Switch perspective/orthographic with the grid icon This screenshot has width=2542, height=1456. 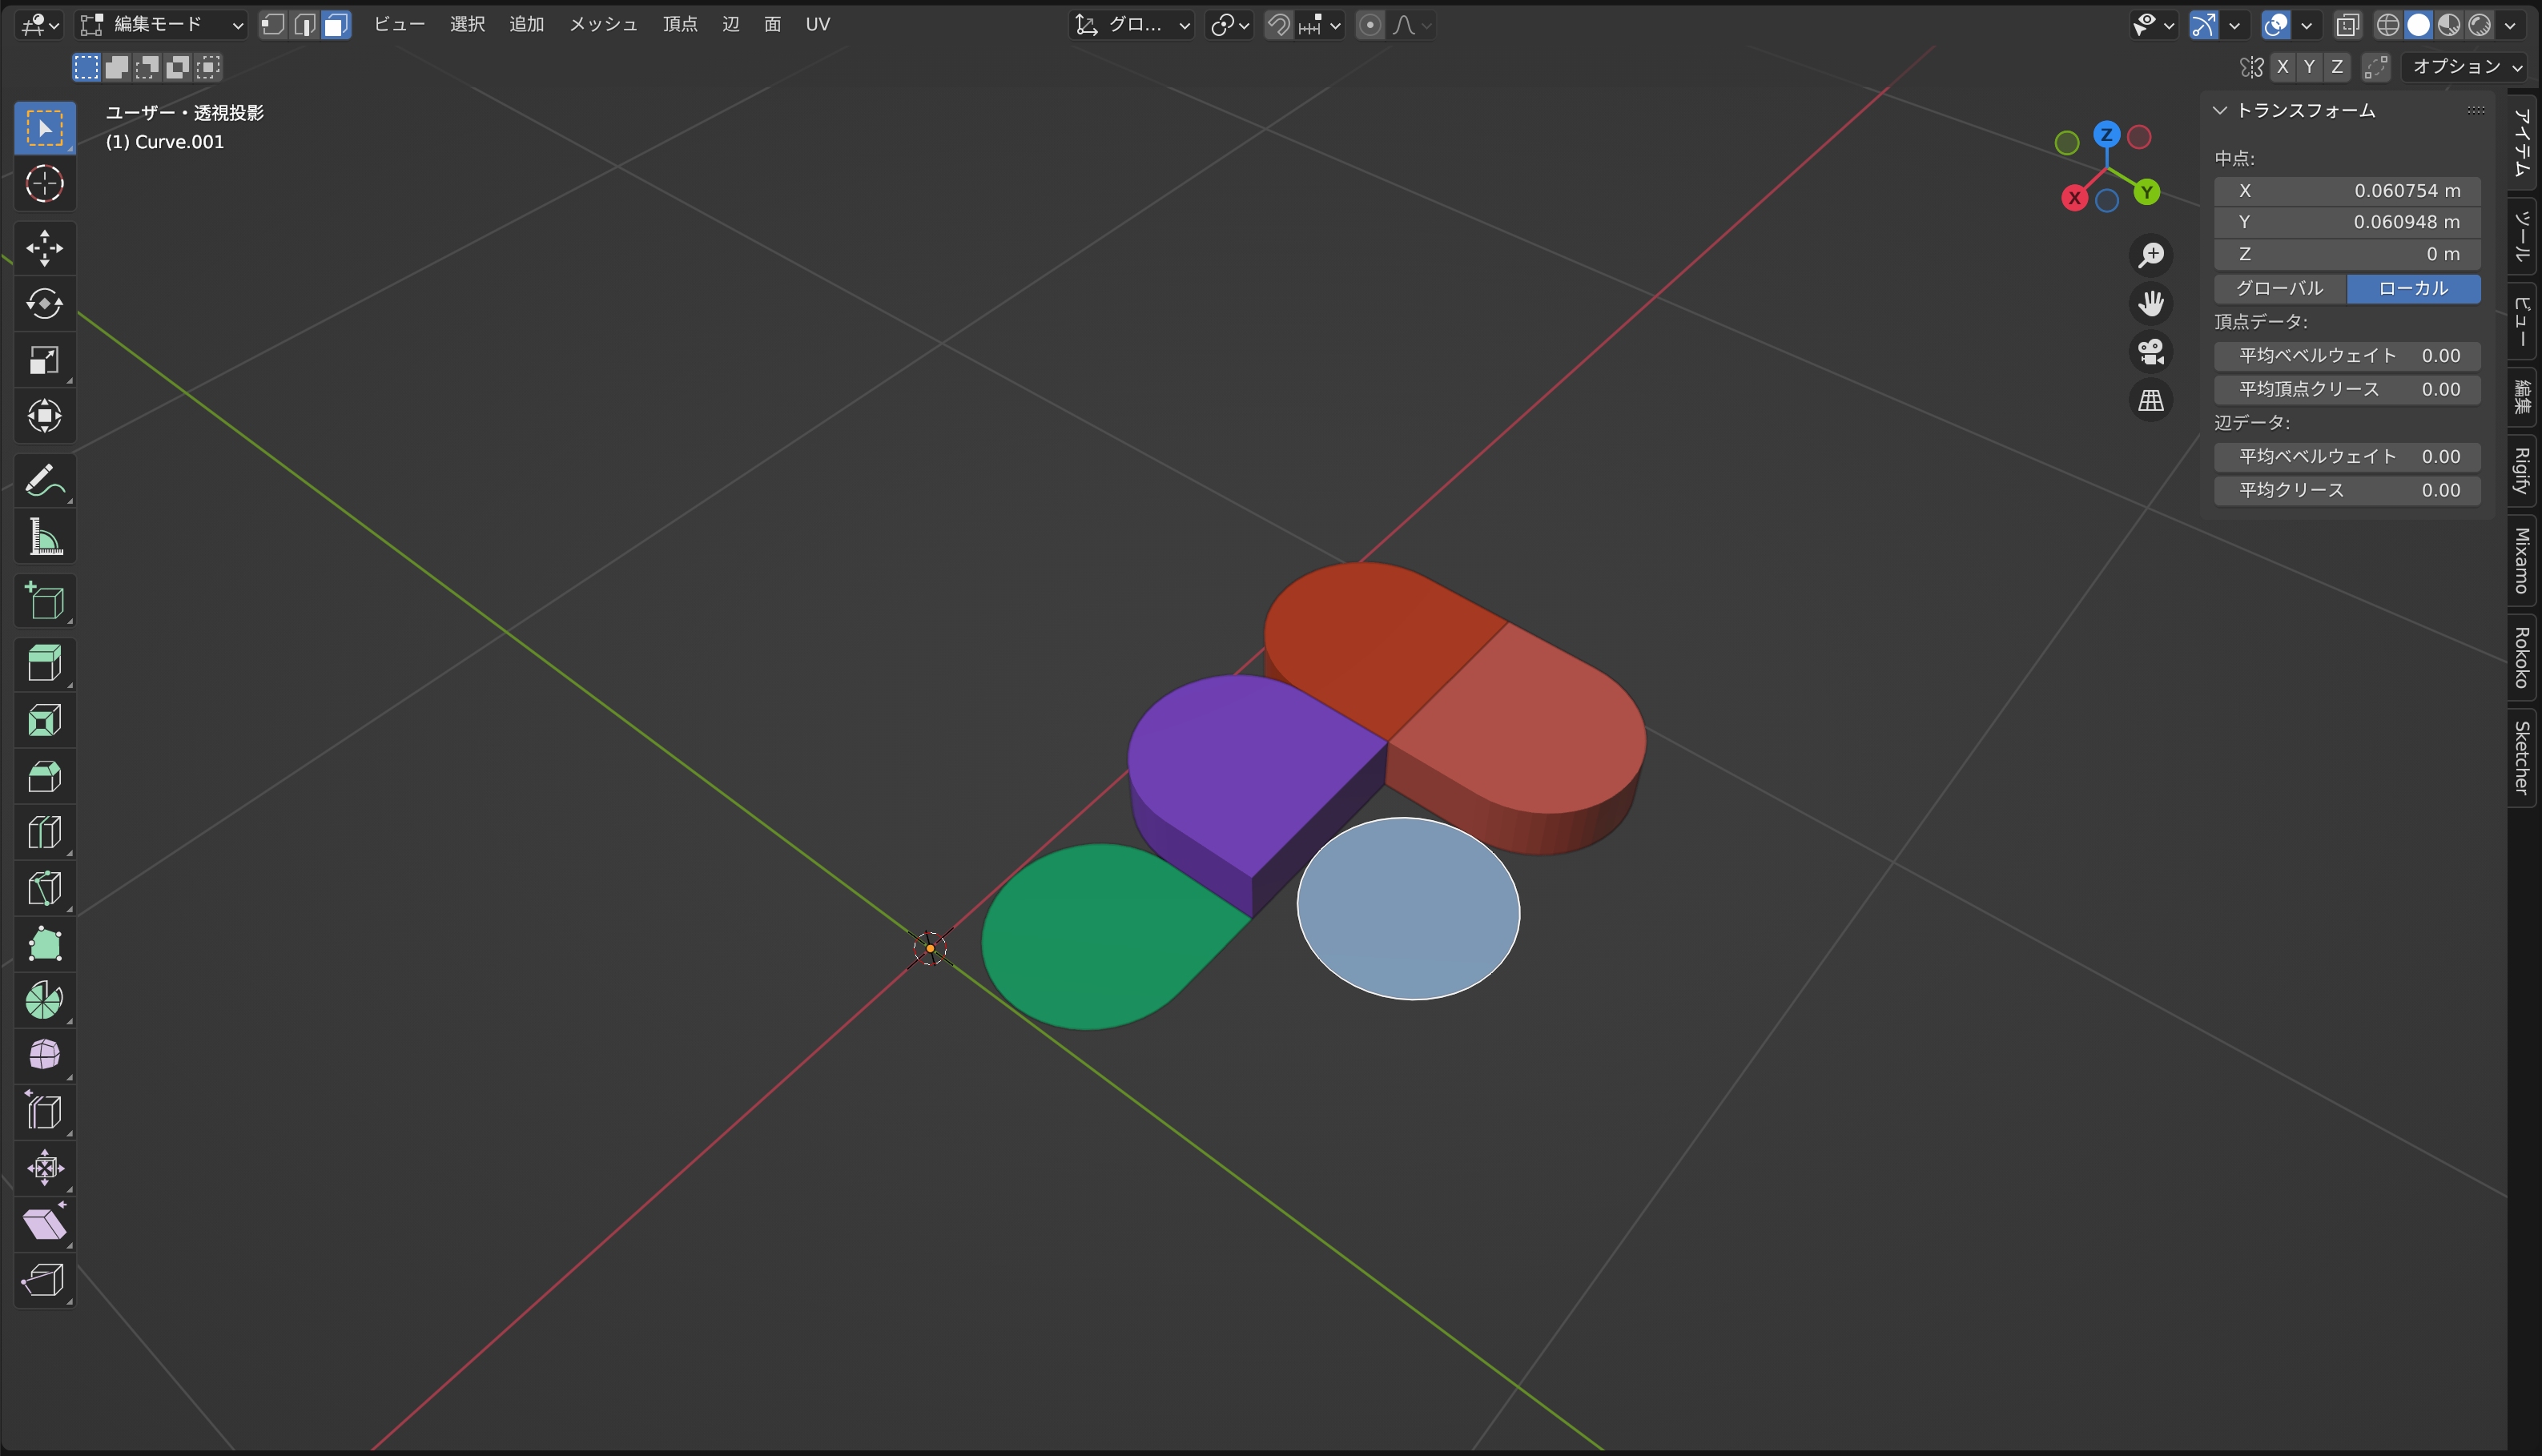click(2151, 400)
